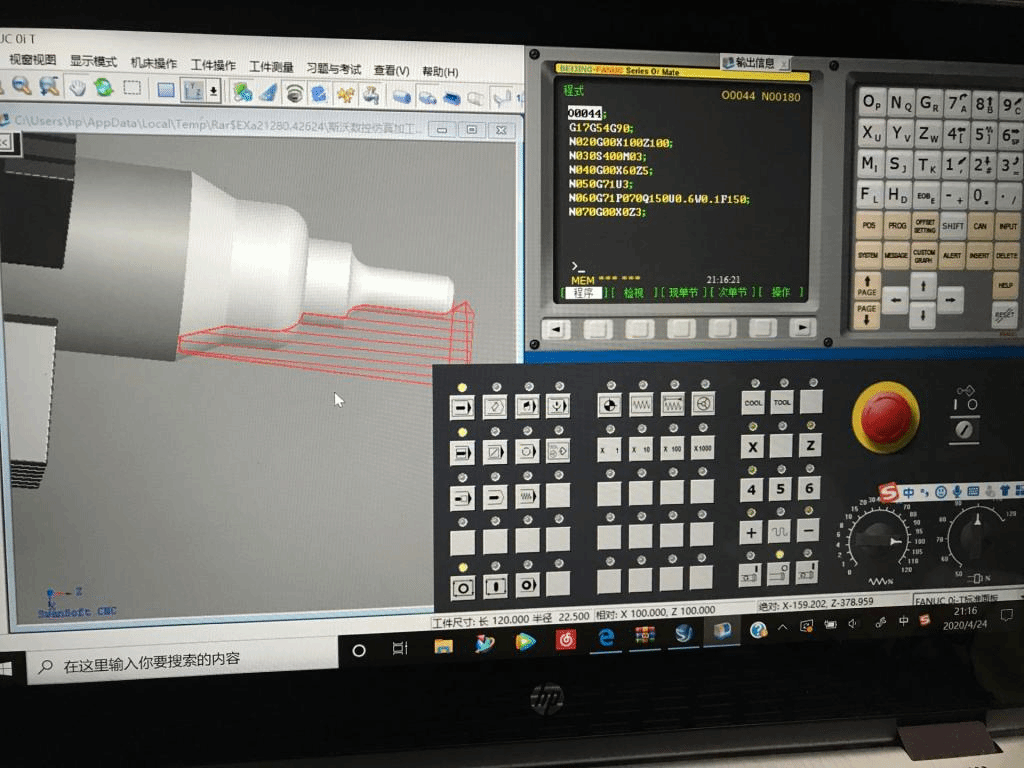Select the 程序 softkey label on CNC screen
This screenshot has height=768, width=1024.
(583, 293)
